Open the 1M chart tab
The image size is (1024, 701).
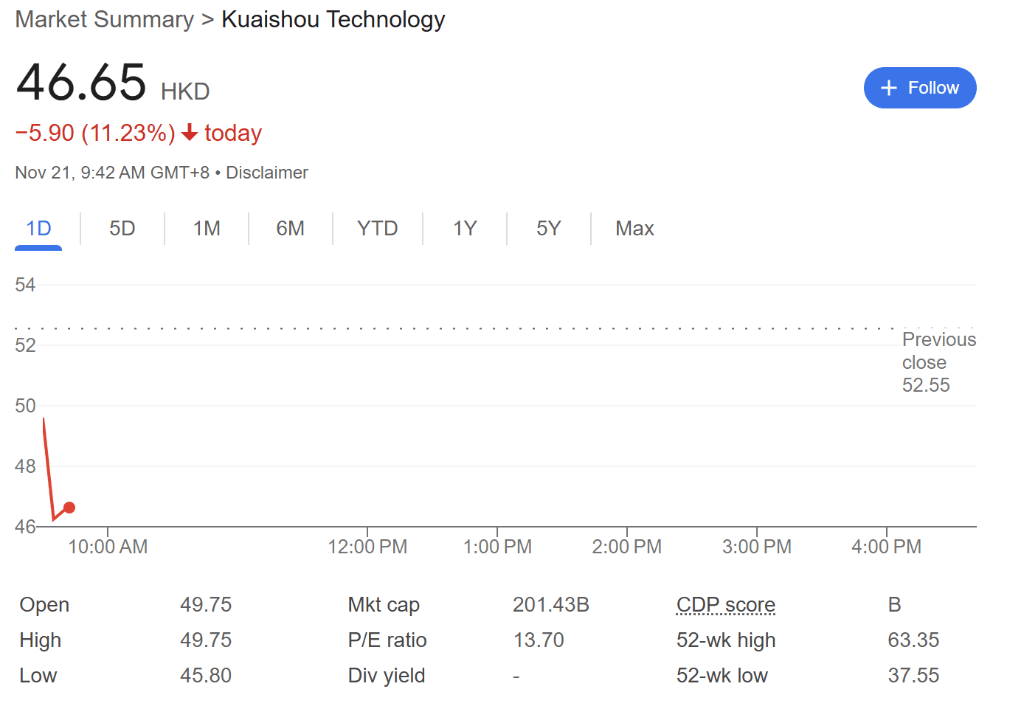(206, 229)
